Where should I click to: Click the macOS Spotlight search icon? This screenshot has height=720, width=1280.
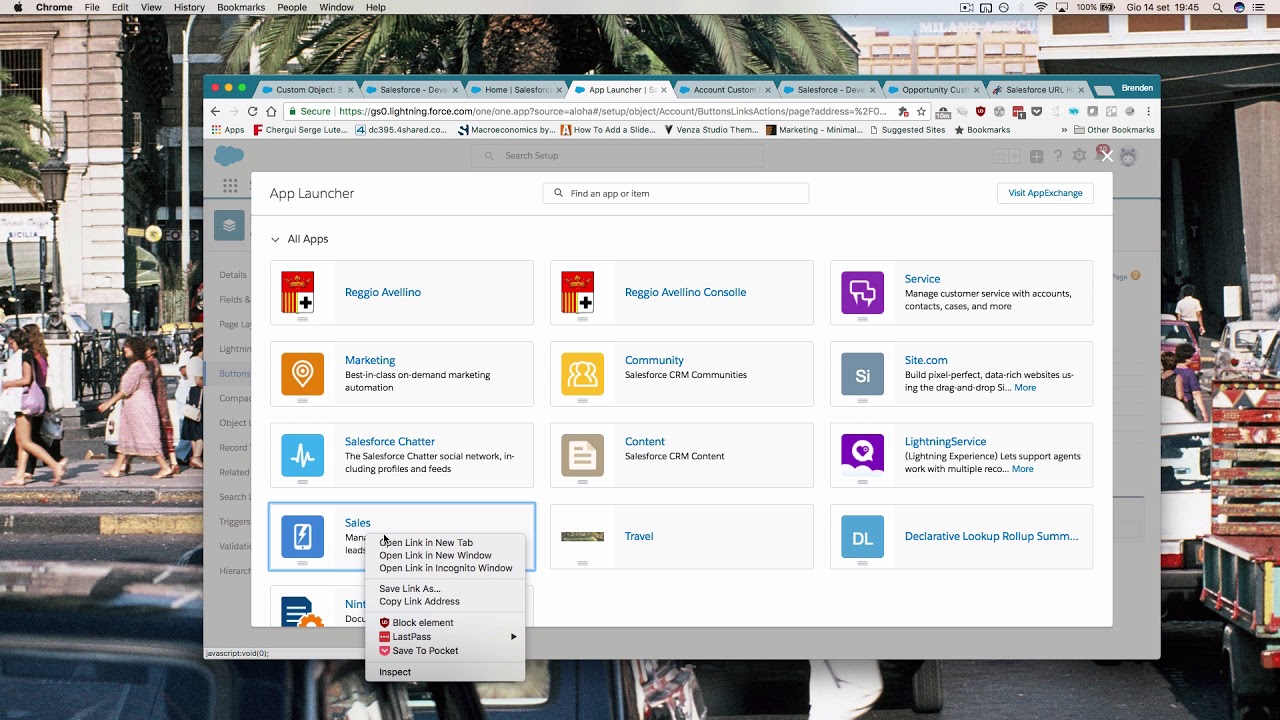pos(1217,7)
